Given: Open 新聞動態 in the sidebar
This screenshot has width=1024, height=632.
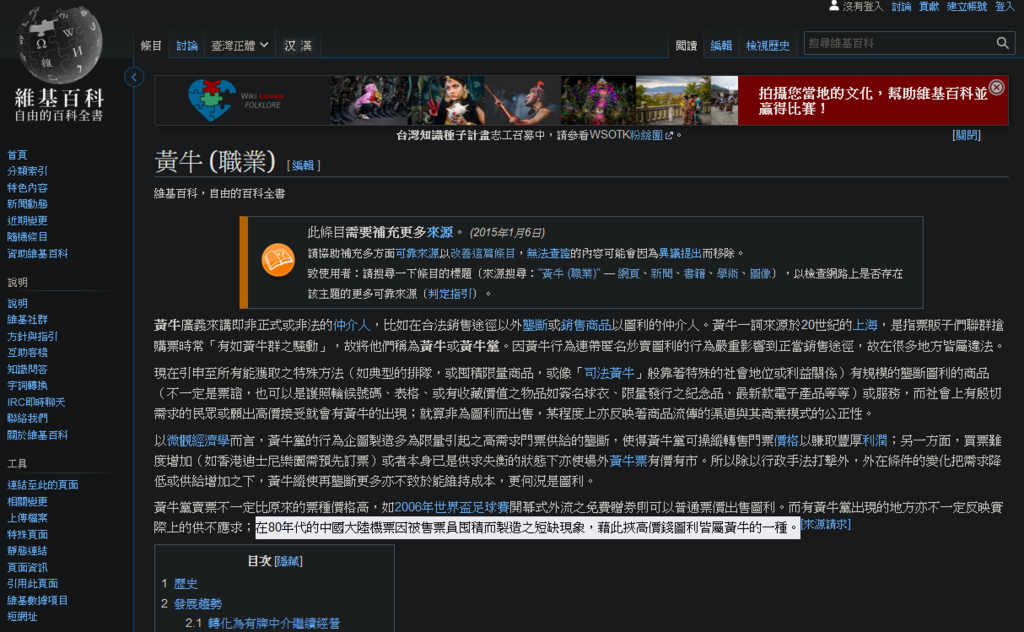Looking at the screenshot, I should (x=27, y=204).
